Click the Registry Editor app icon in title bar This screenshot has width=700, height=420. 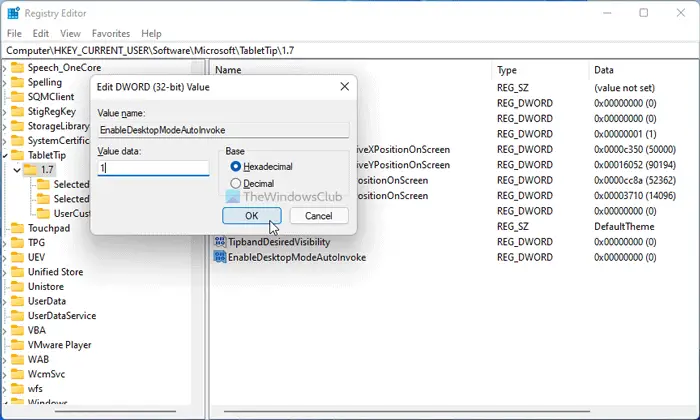pyautogui.click(x=13, y=13)
